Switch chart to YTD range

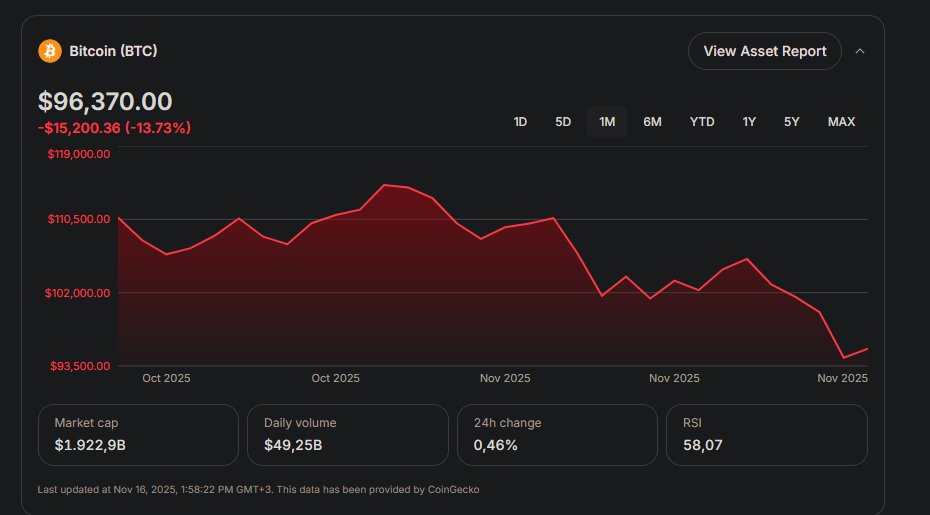coord(702,122)
